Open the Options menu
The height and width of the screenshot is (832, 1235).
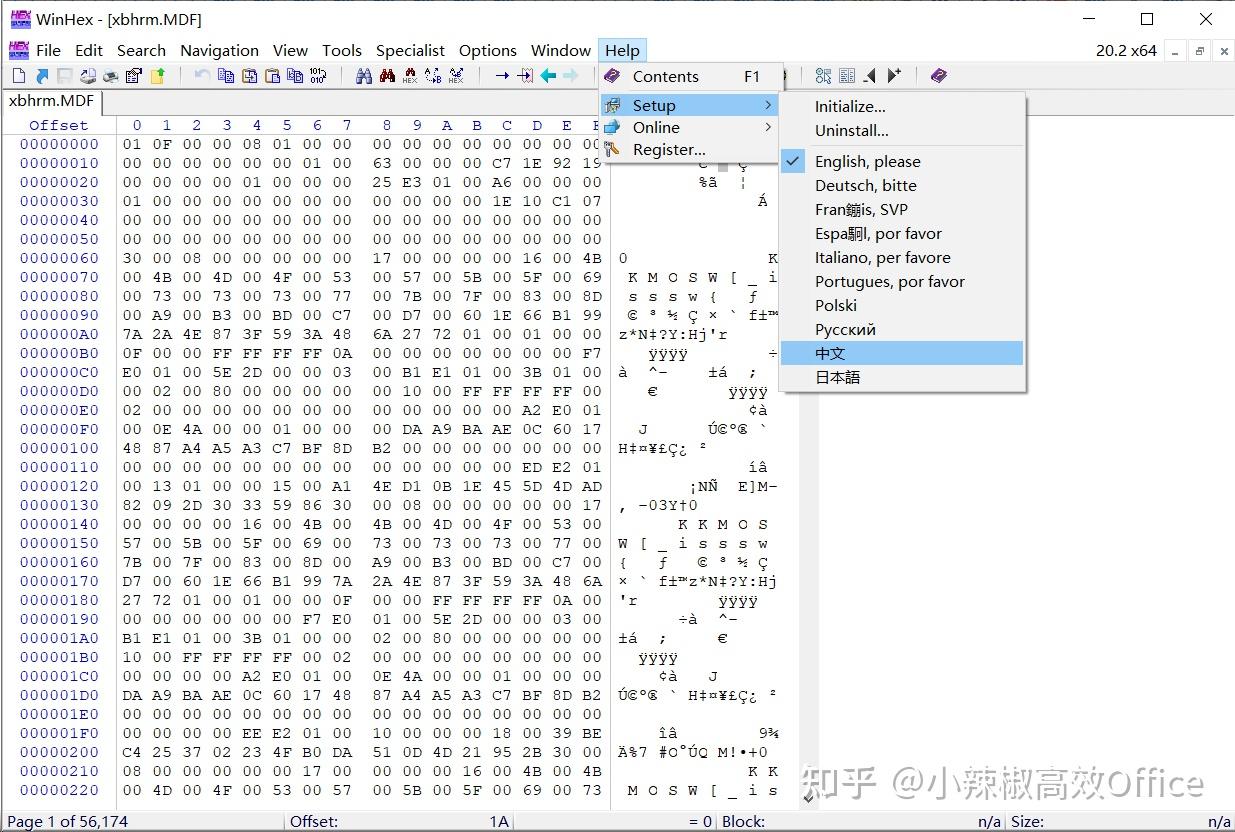pos(488,50)
